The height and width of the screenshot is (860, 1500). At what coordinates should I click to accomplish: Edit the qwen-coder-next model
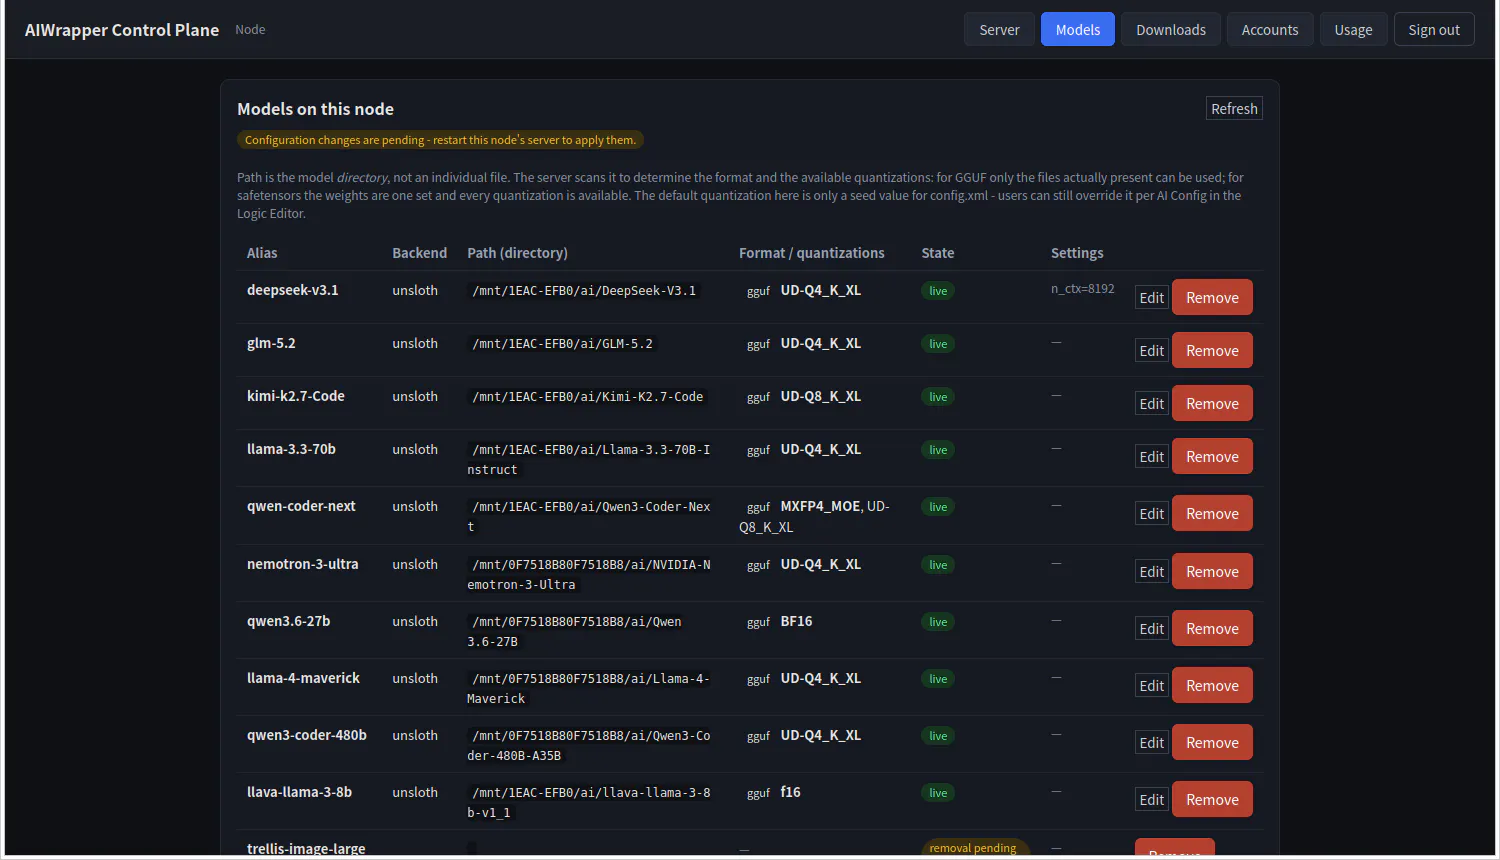click(x=1152, y=514)
